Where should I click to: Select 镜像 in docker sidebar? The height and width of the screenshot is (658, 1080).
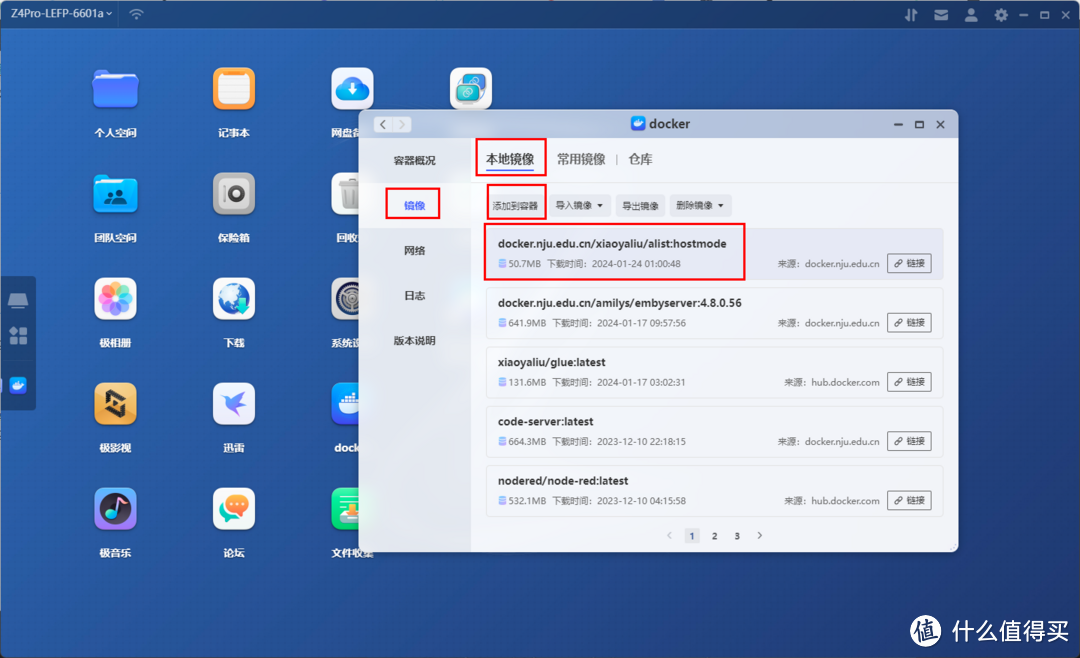pyautogui.click(x=415, y=205)
